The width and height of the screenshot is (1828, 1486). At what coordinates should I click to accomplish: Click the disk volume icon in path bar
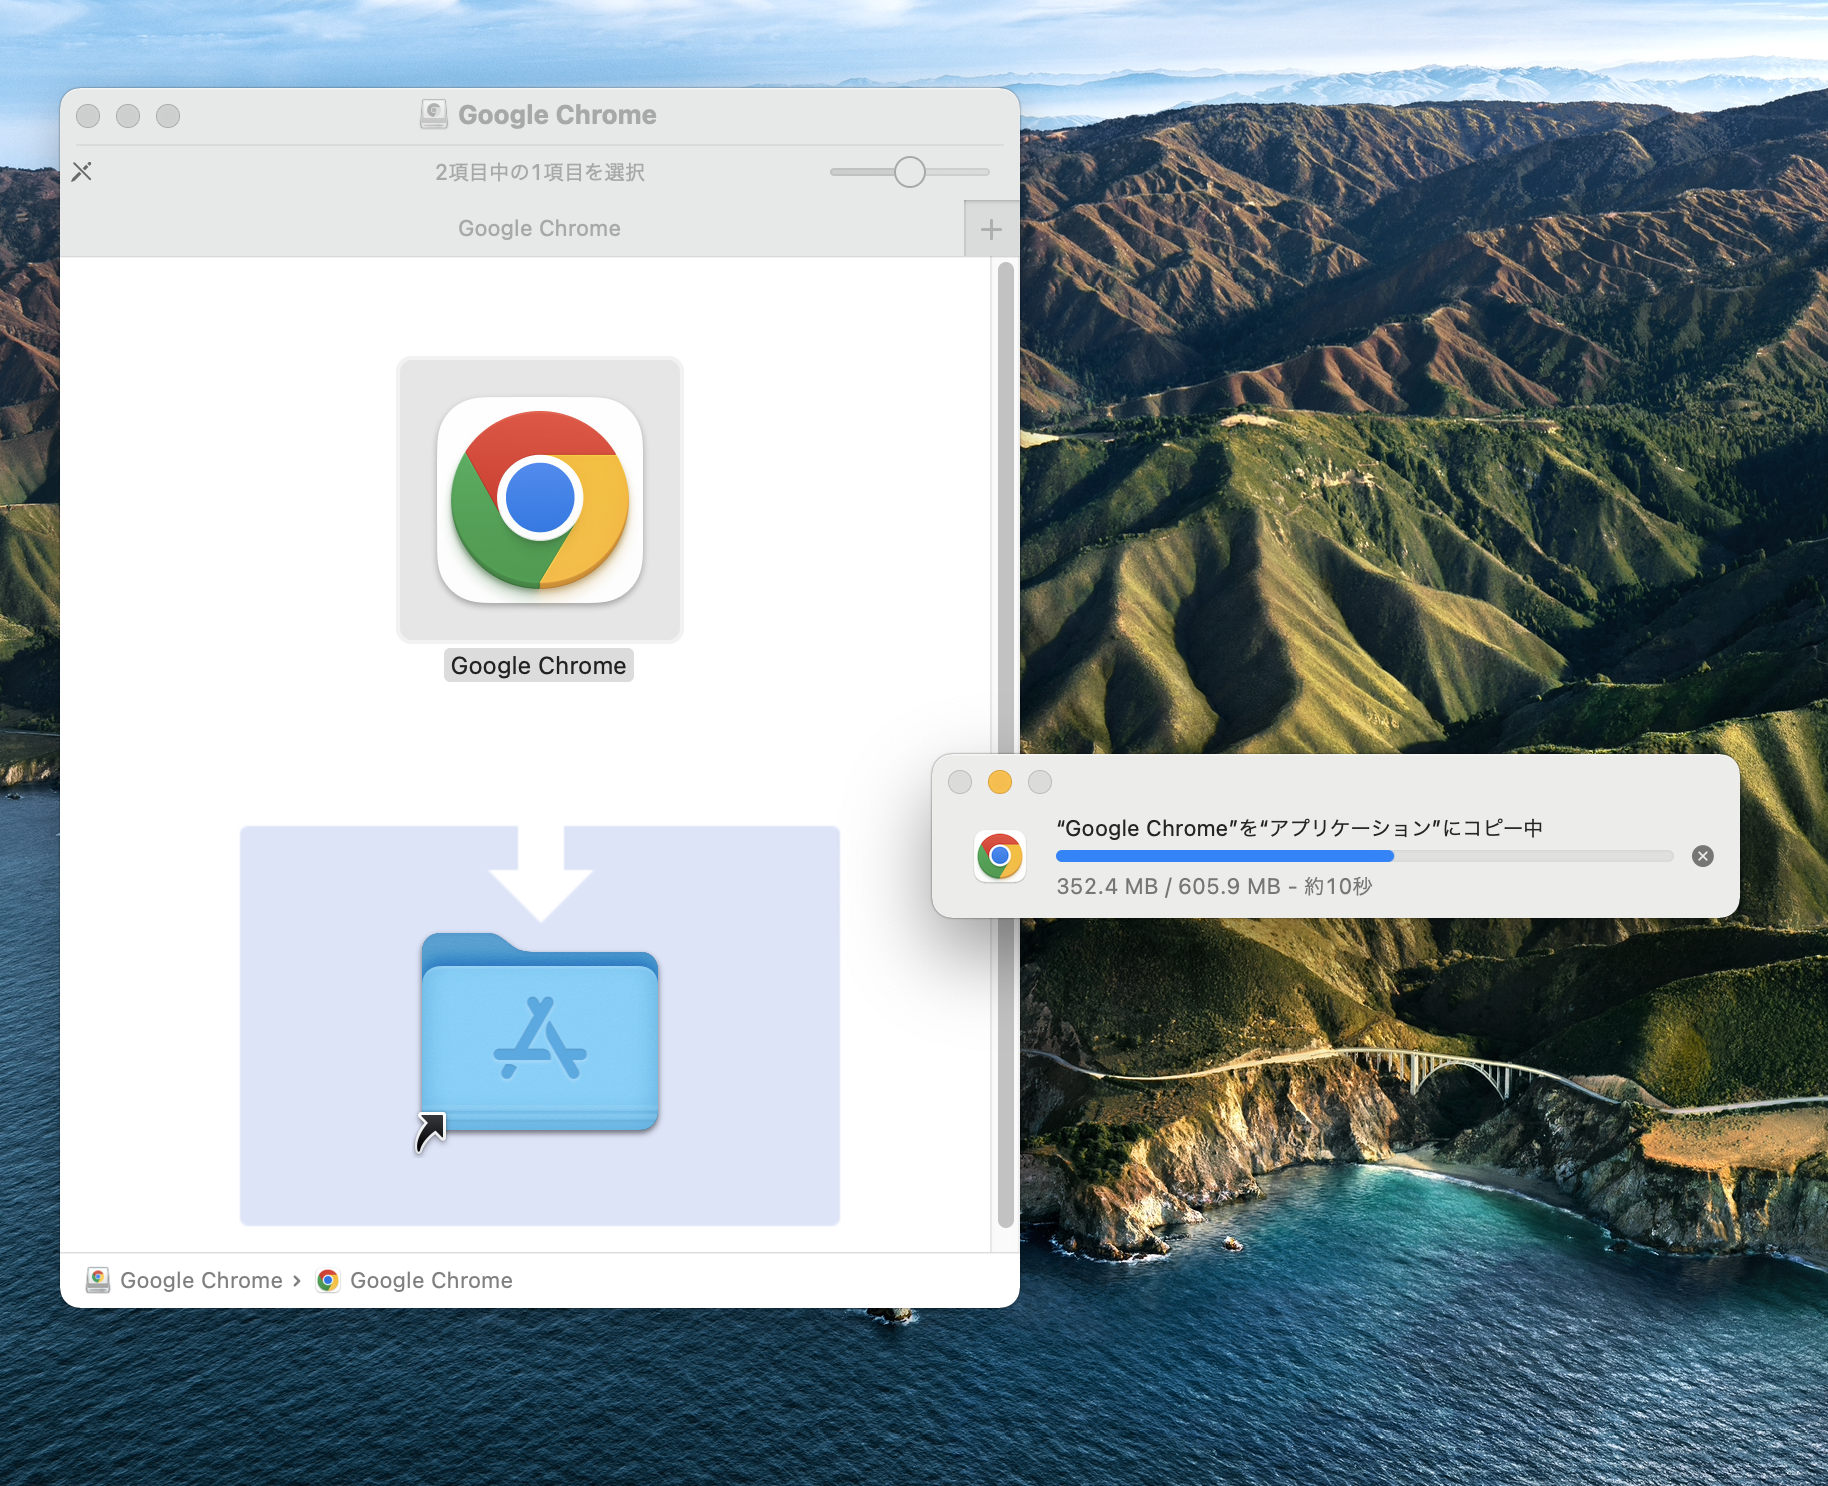click(x=98, y=1280)
